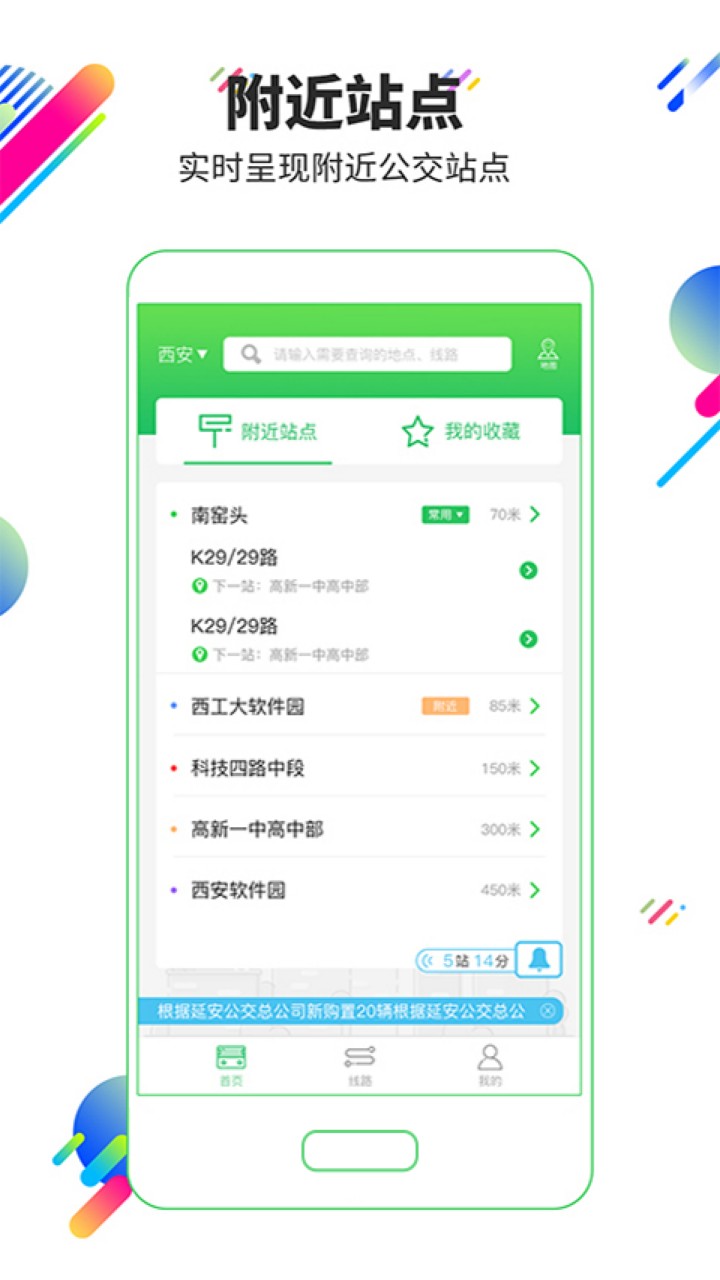
Task: Open the 首页 home icon
Action: tap(231, 1065)
